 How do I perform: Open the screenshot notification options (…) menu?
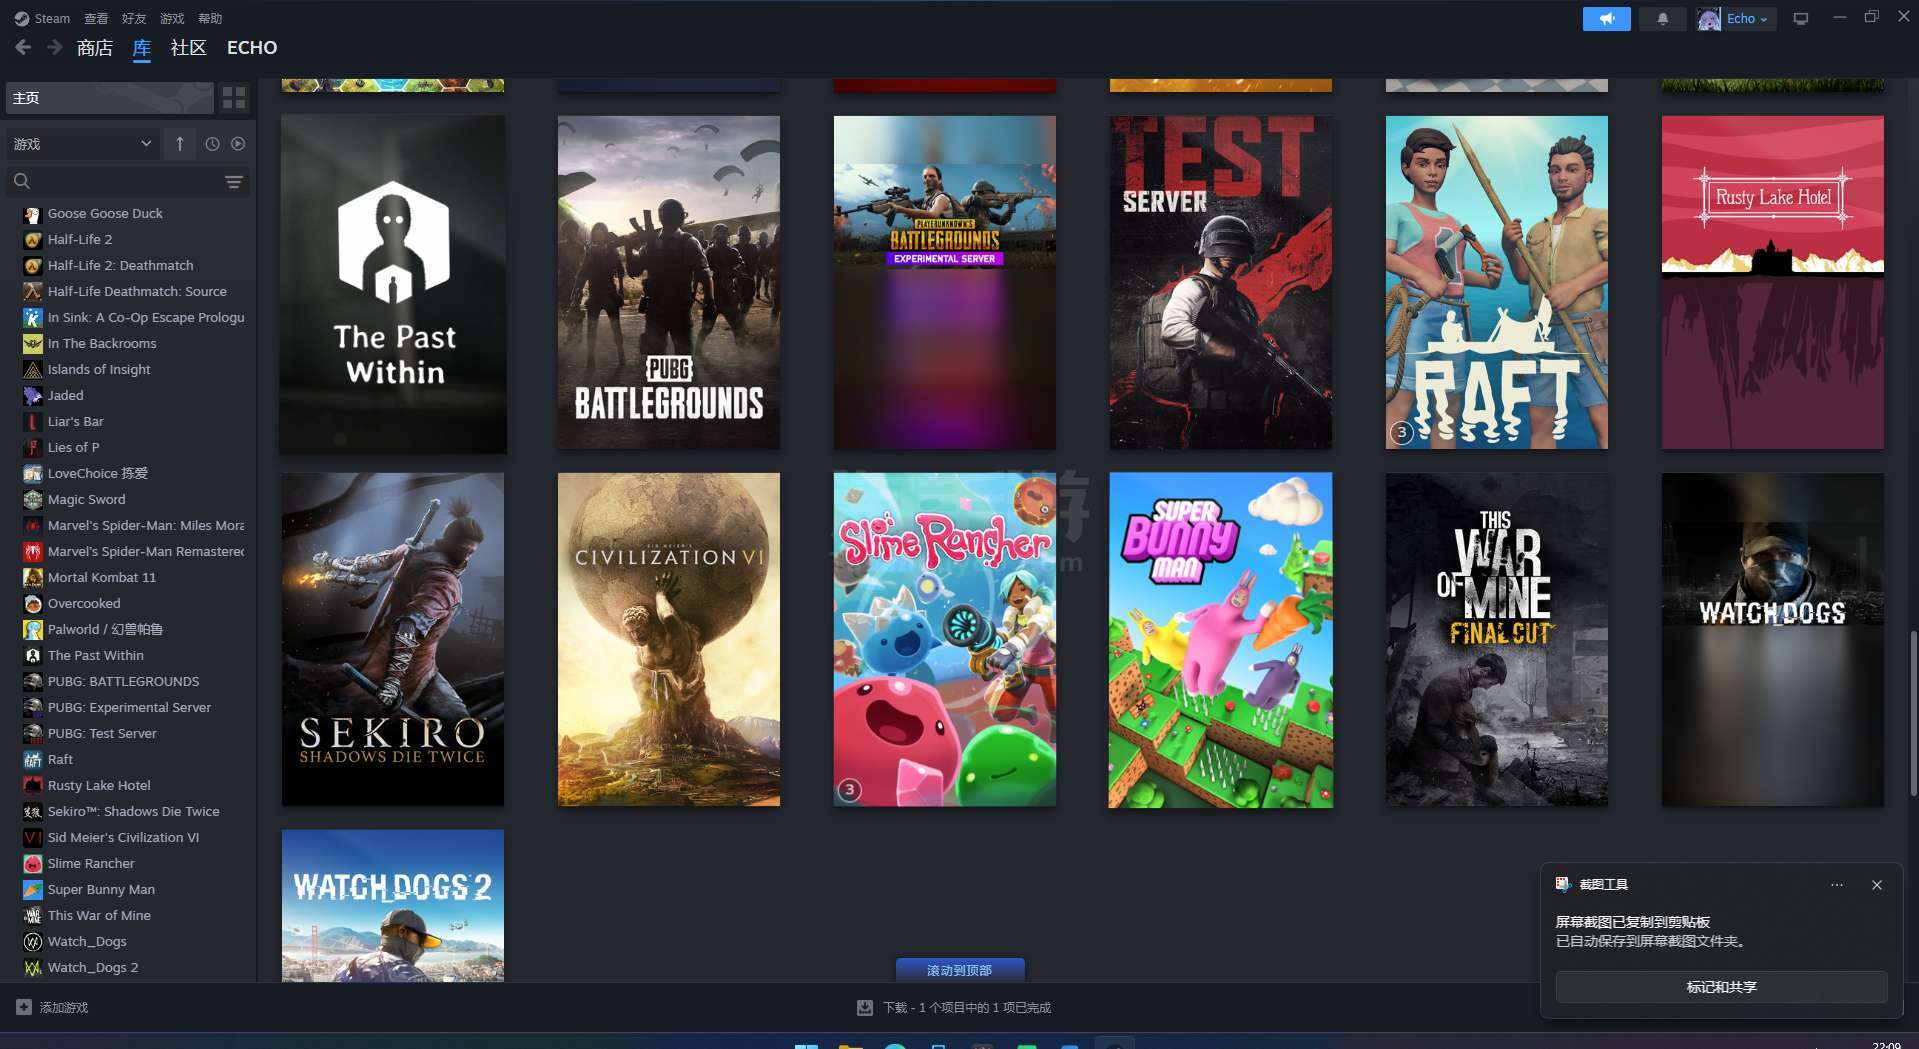pos(1836,885)
